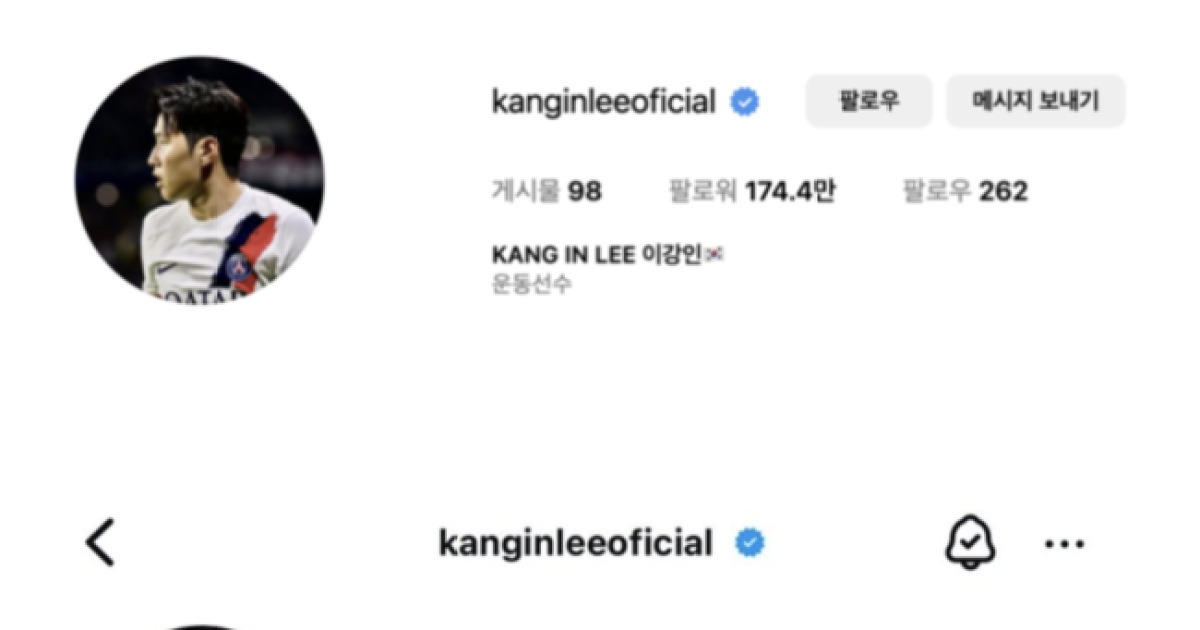Tap the 메시지 보내기 message button
This screenshot has width=1200, height=630.
tap(1036, 101)
